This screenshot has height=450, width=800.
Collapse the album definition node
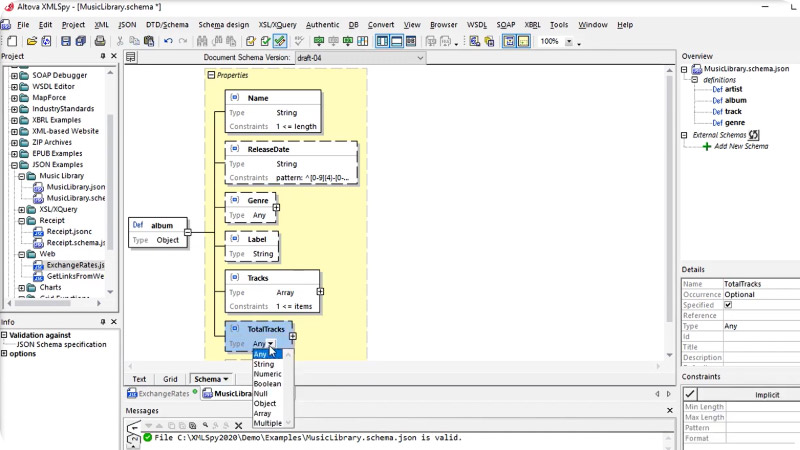click(x=188, y=232)
